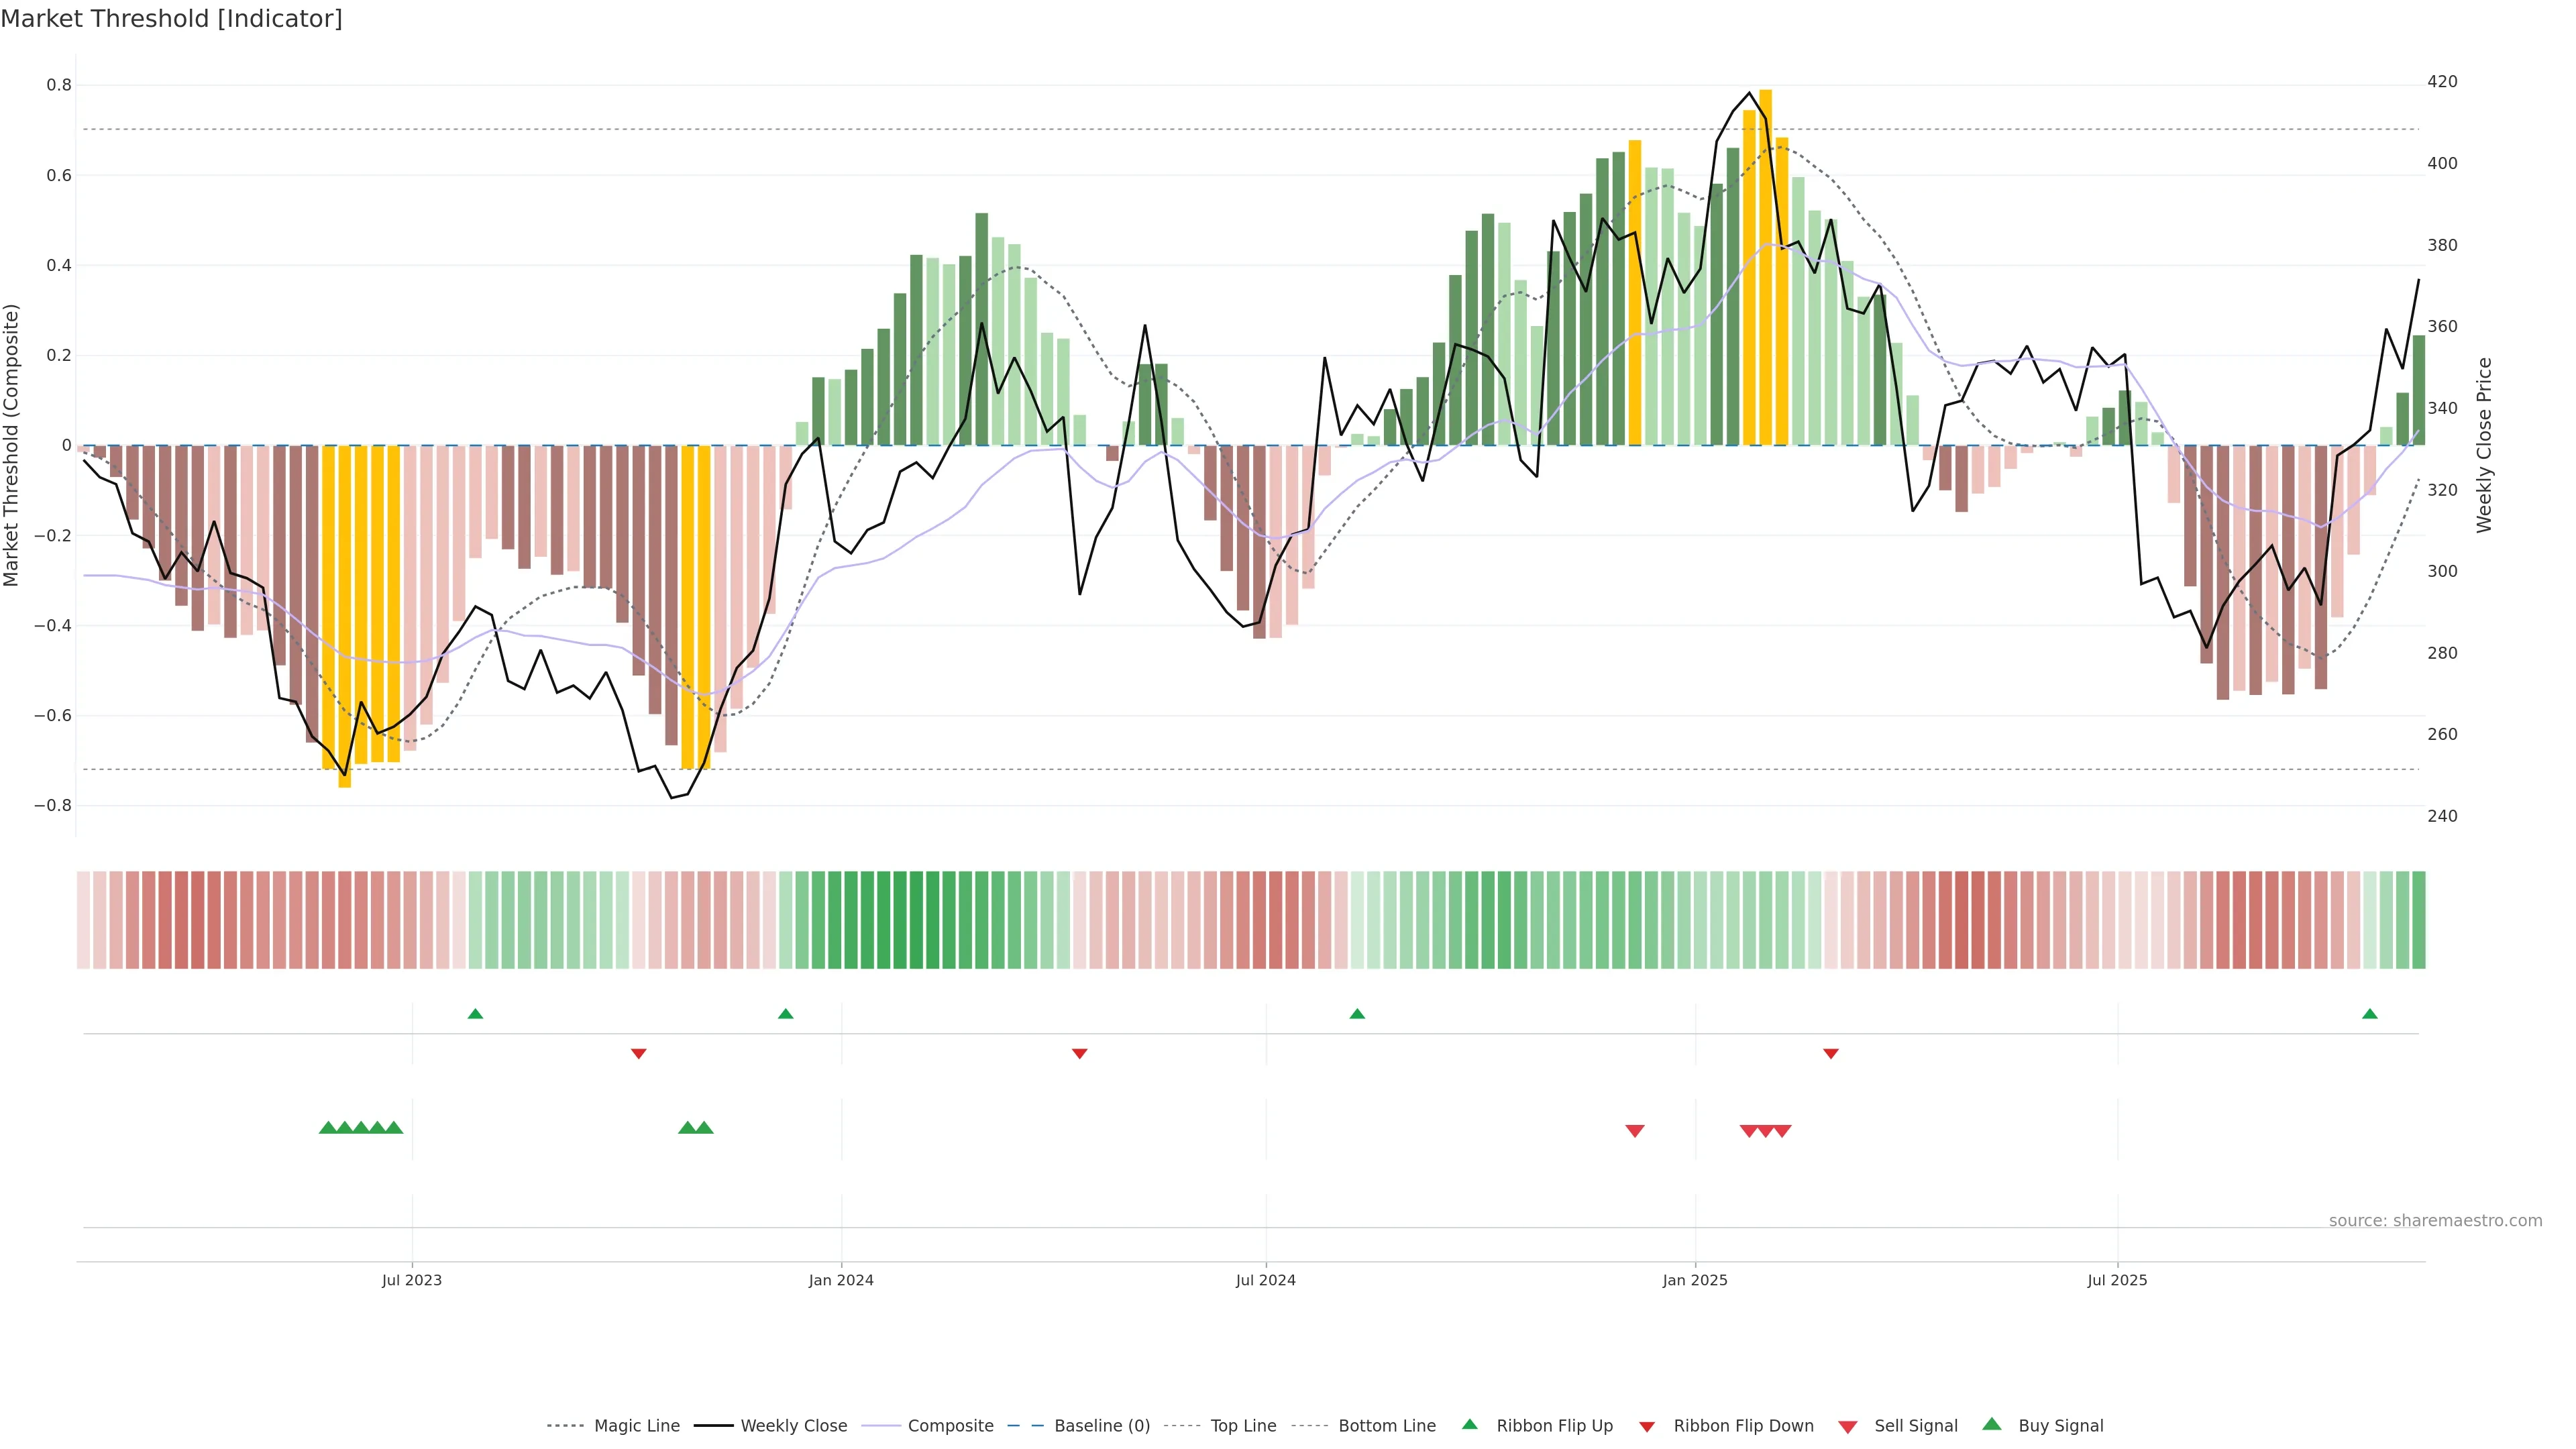Click the Jan 2024 x-axis label

pyautogui.click(x=841, y=1280)
